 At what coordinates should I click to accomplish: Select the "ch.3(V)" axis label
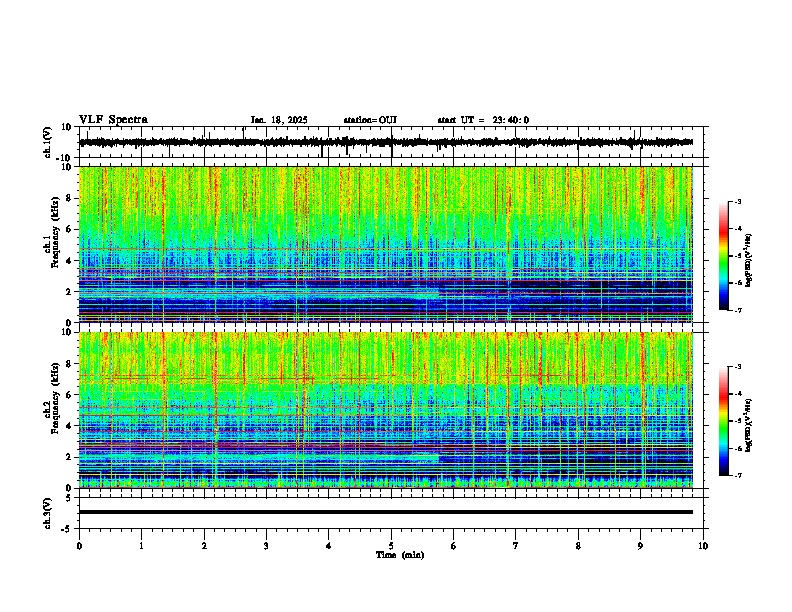click(x=48, y=513)
